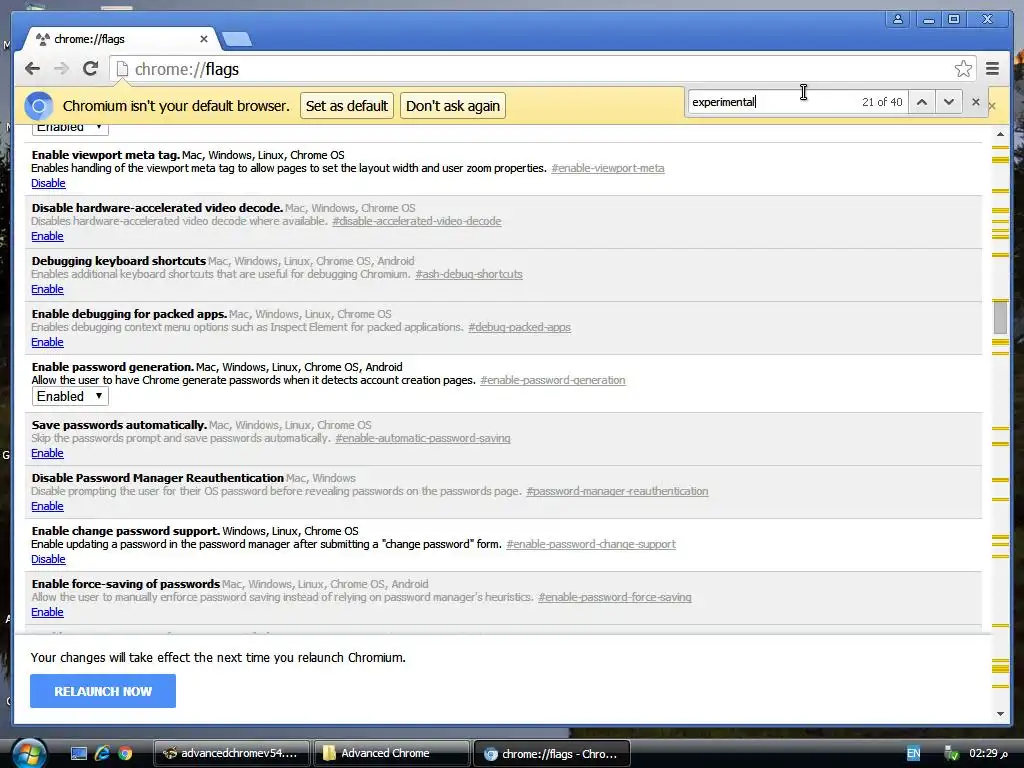Close the find bar

tap(976, 102)
